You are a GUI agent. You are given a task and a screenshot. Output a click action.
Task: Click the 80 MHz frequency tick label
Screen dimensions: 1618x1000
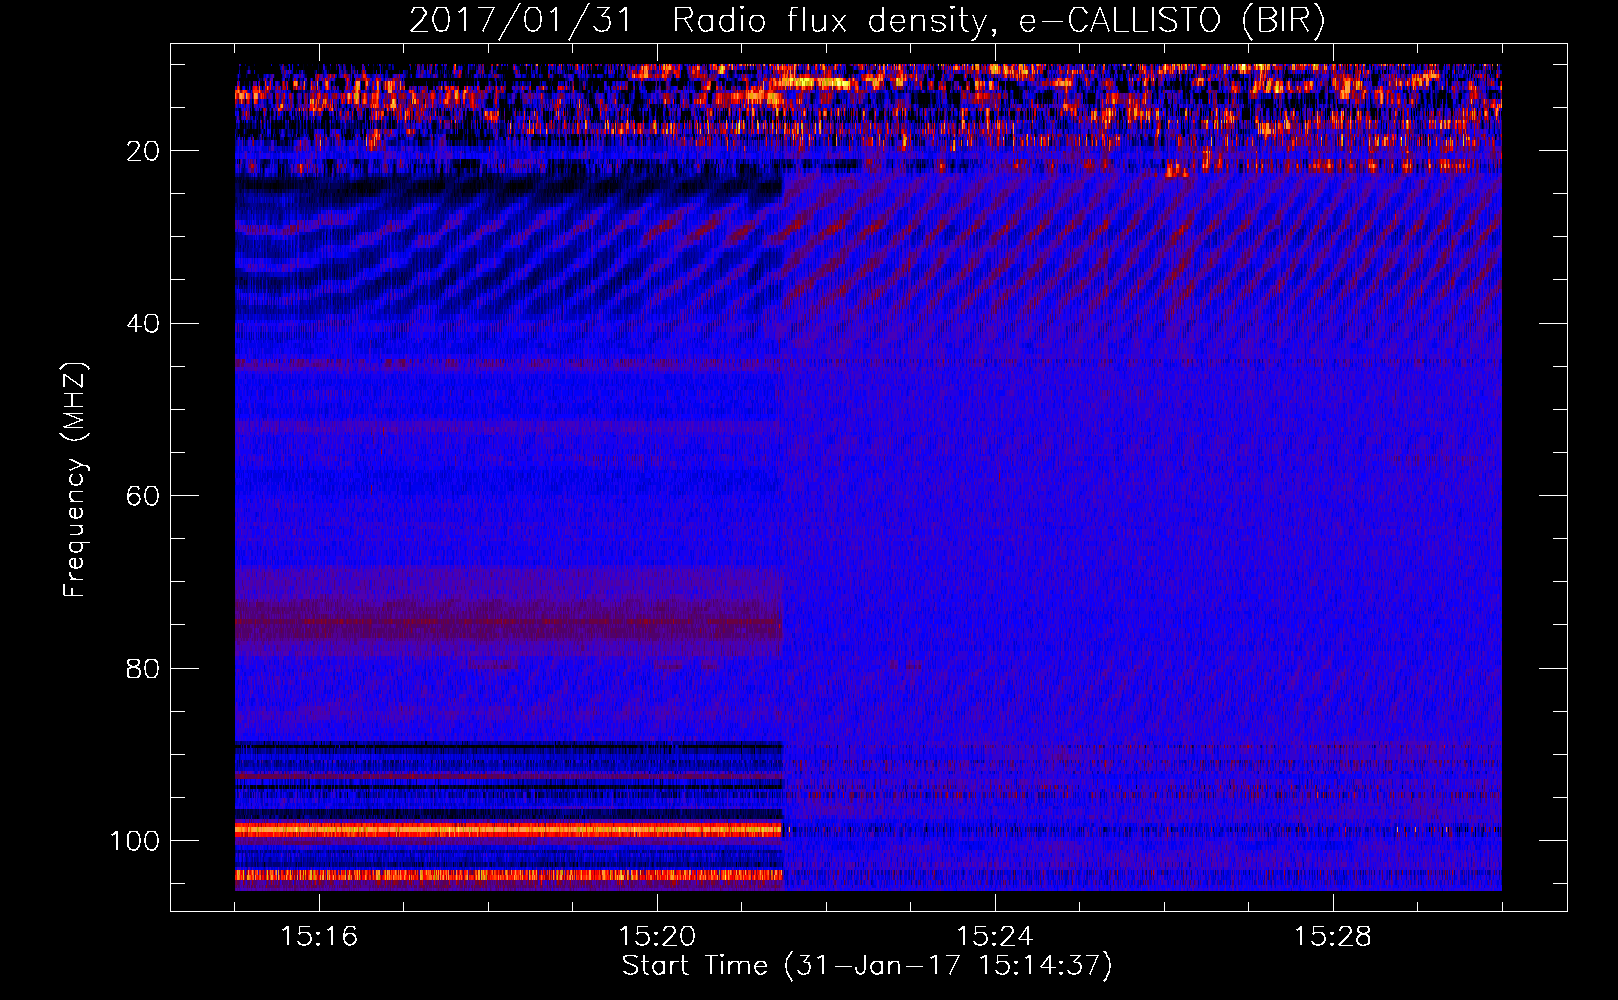(x=143, y=668)
